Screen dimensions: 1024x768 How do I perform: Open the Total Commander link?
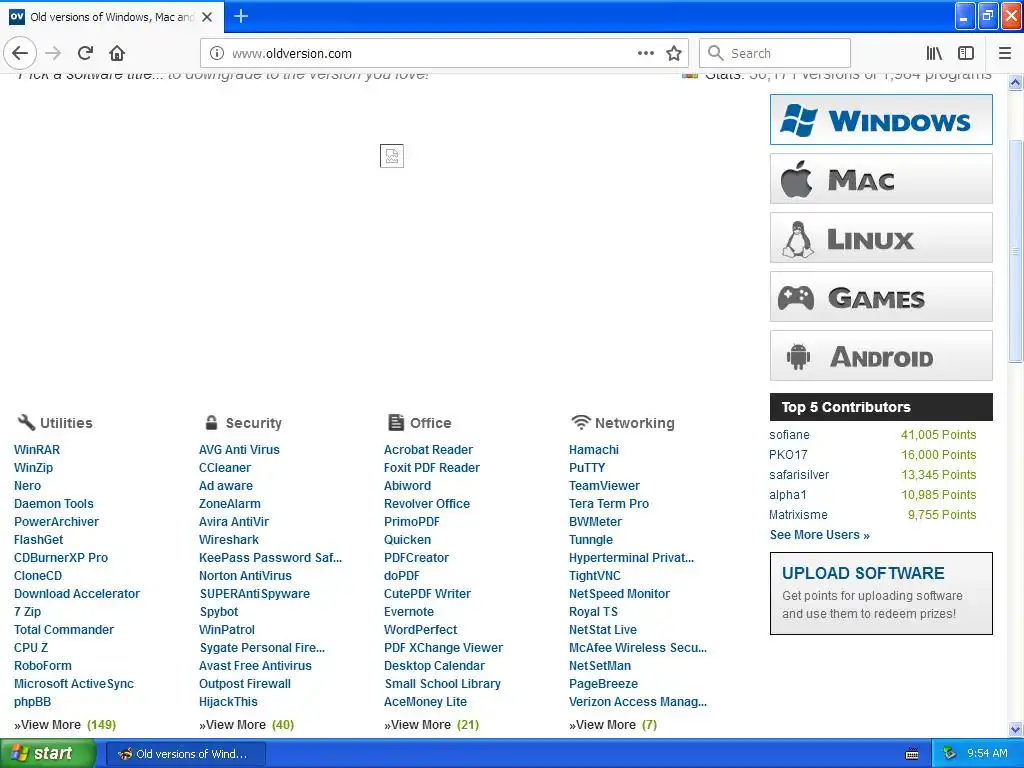[64, 630]
